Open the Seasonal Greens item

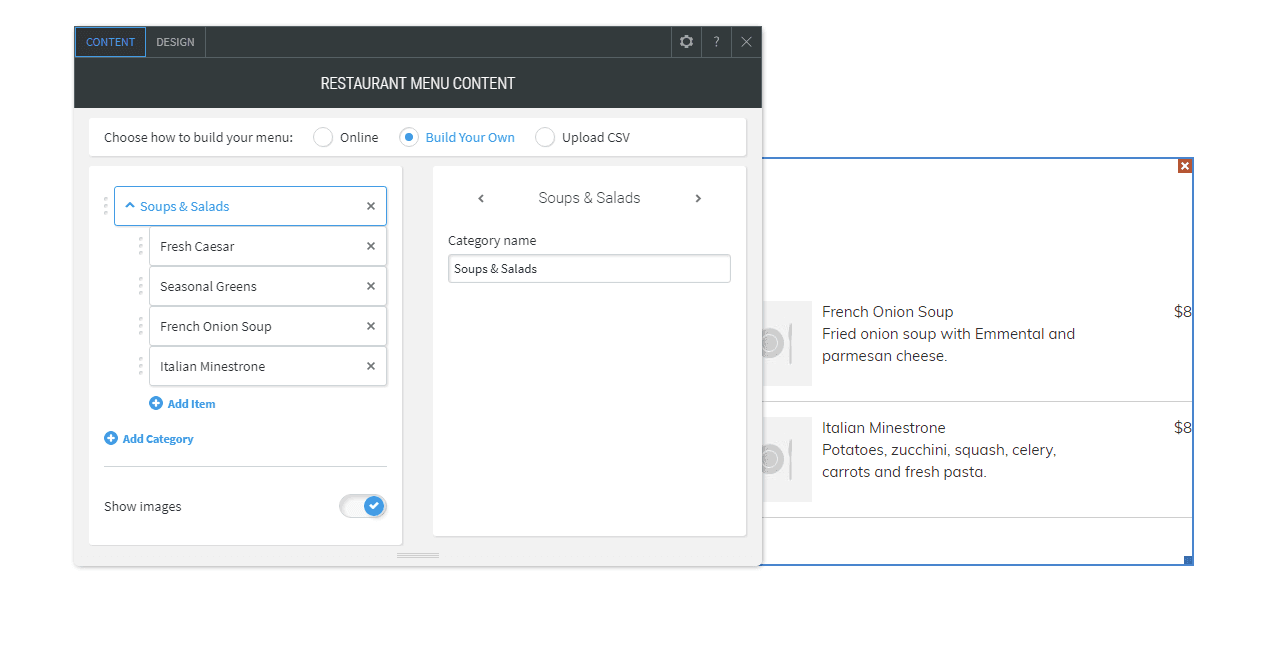[268, 286]
